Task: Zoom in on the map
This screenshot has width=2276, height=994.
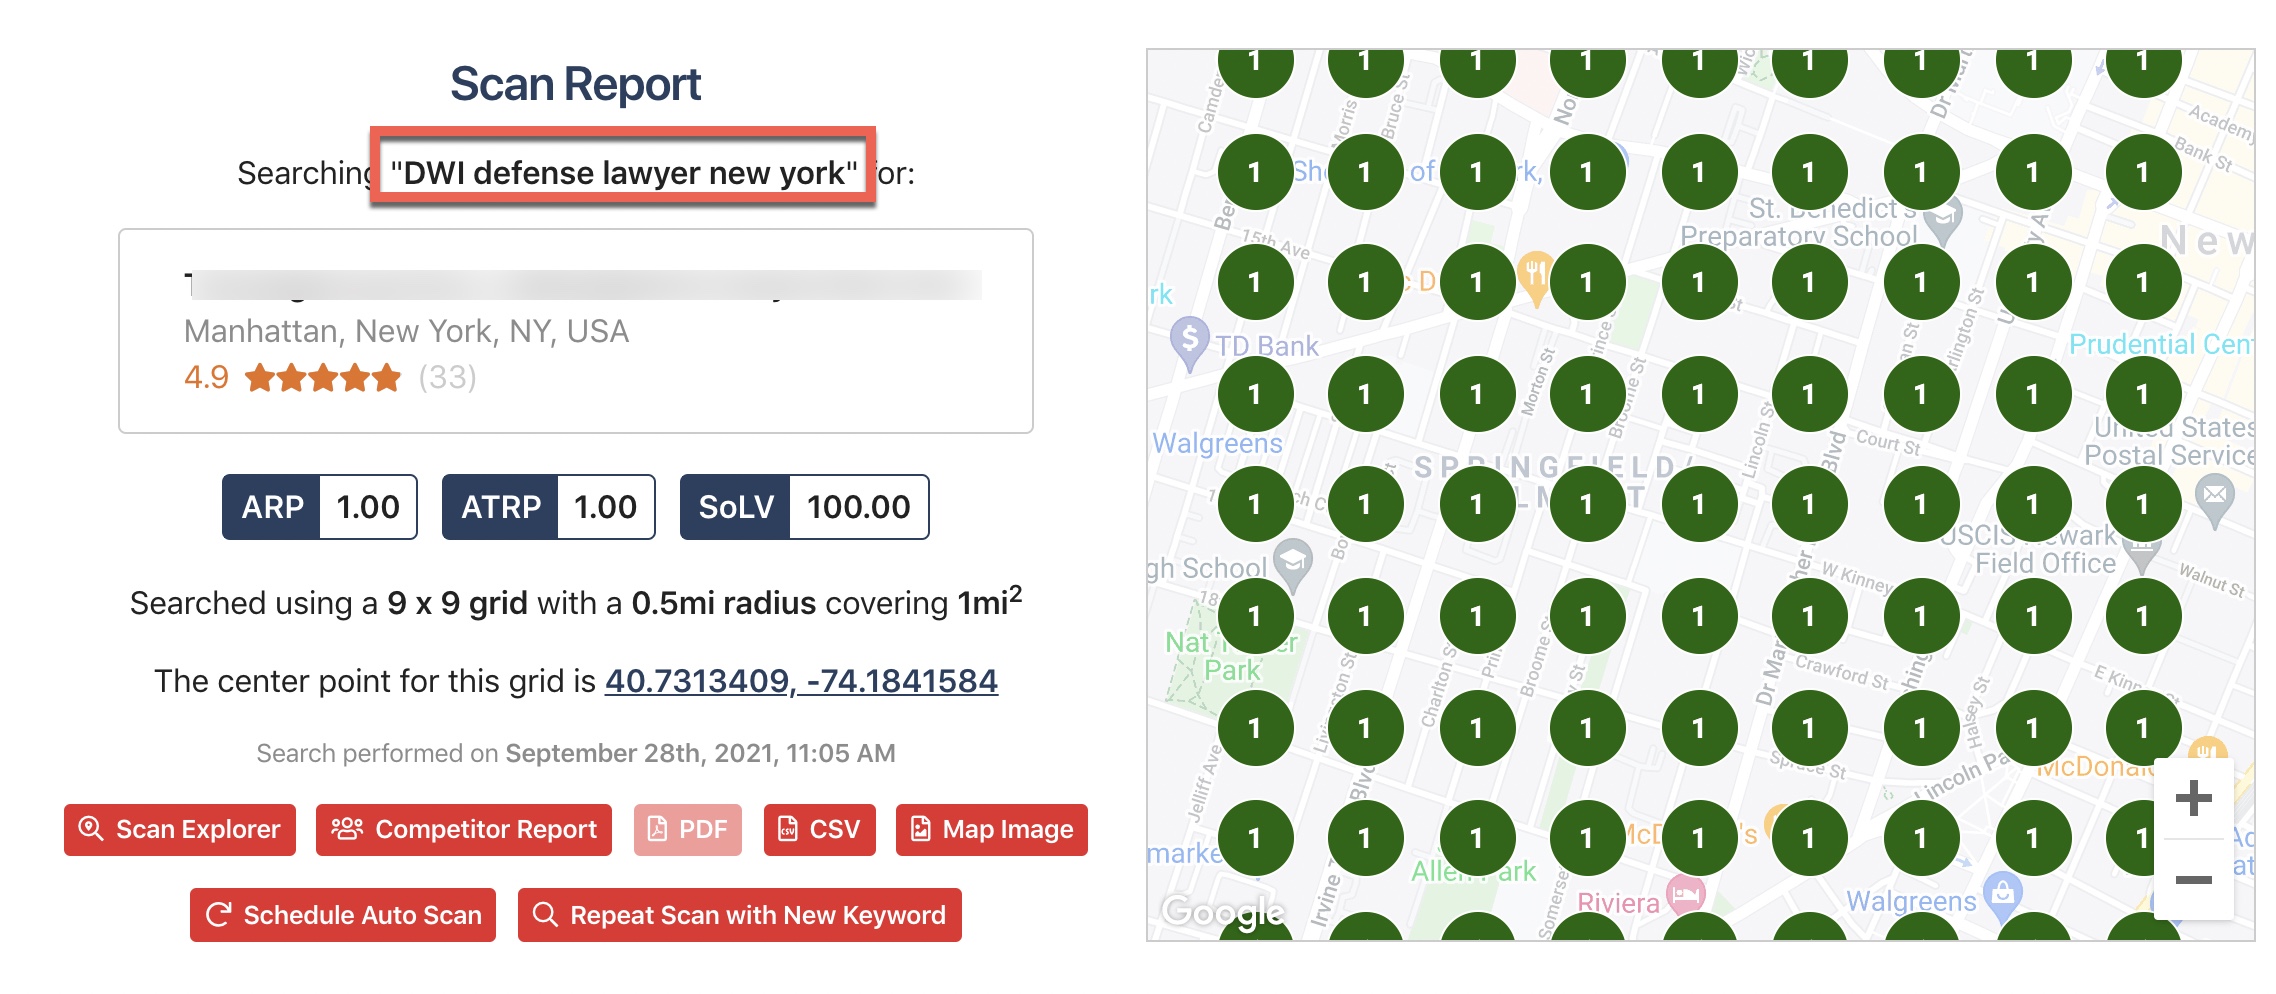Action: pos(2193,798)
